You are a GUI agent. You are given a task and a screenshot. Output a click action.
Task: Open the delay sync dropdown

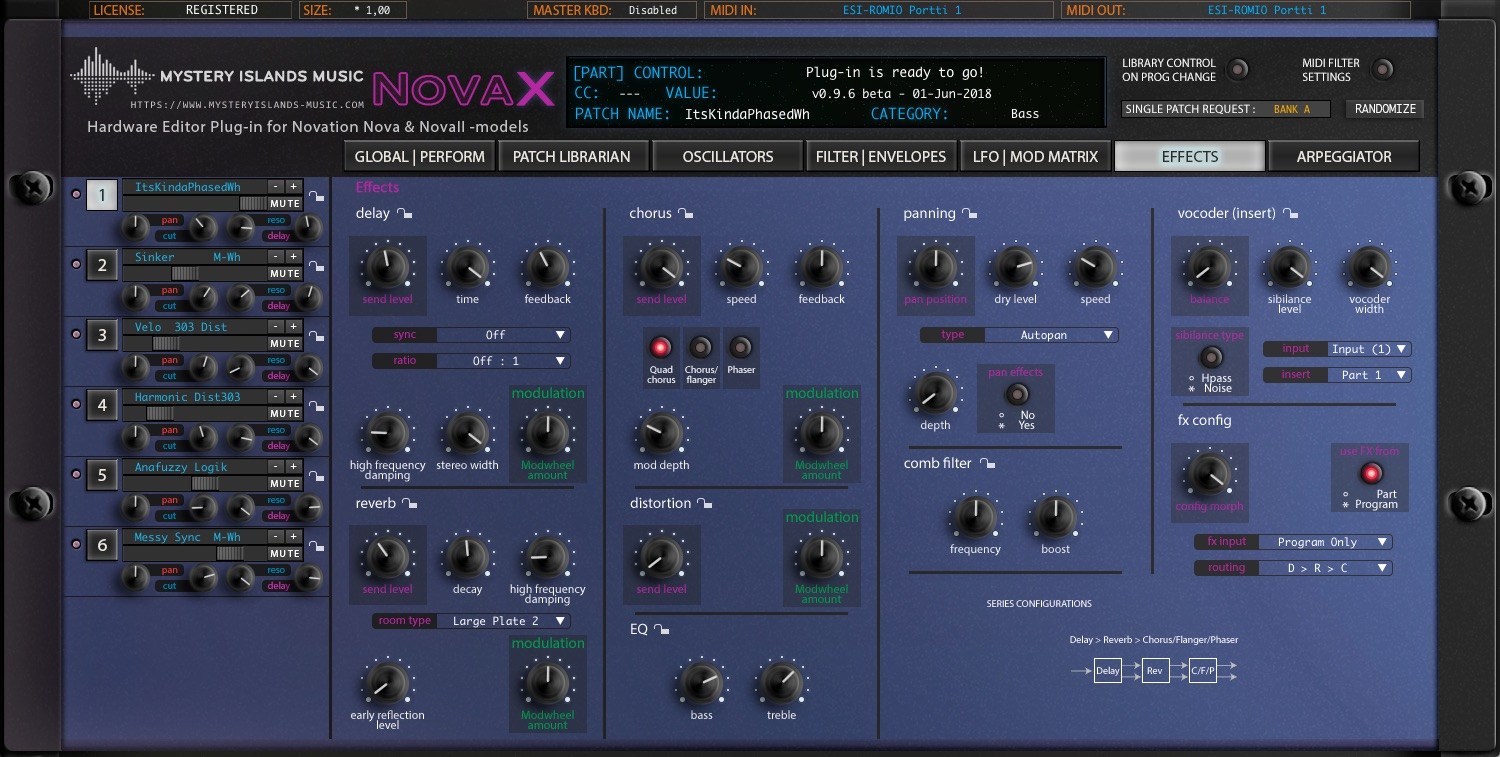(503, 334)
